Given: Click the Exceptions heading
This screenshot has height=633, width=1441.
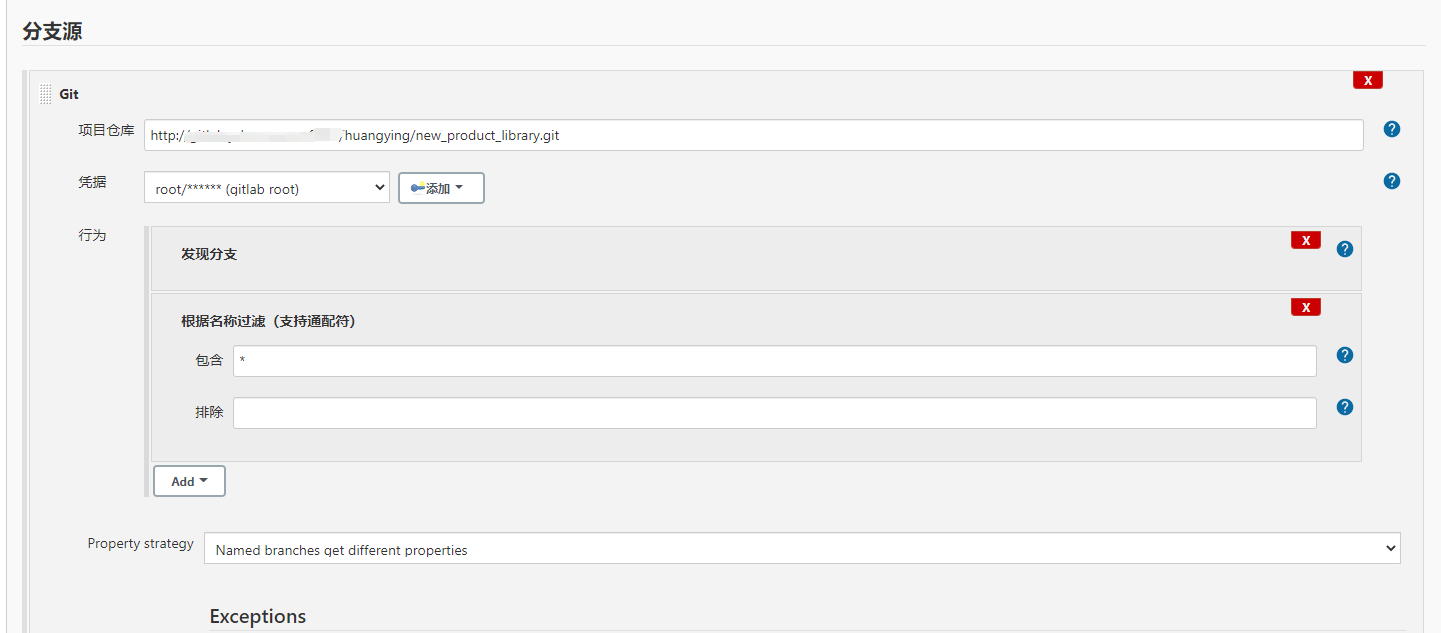Looking at the screenshot, I should [x=257, y=616].
